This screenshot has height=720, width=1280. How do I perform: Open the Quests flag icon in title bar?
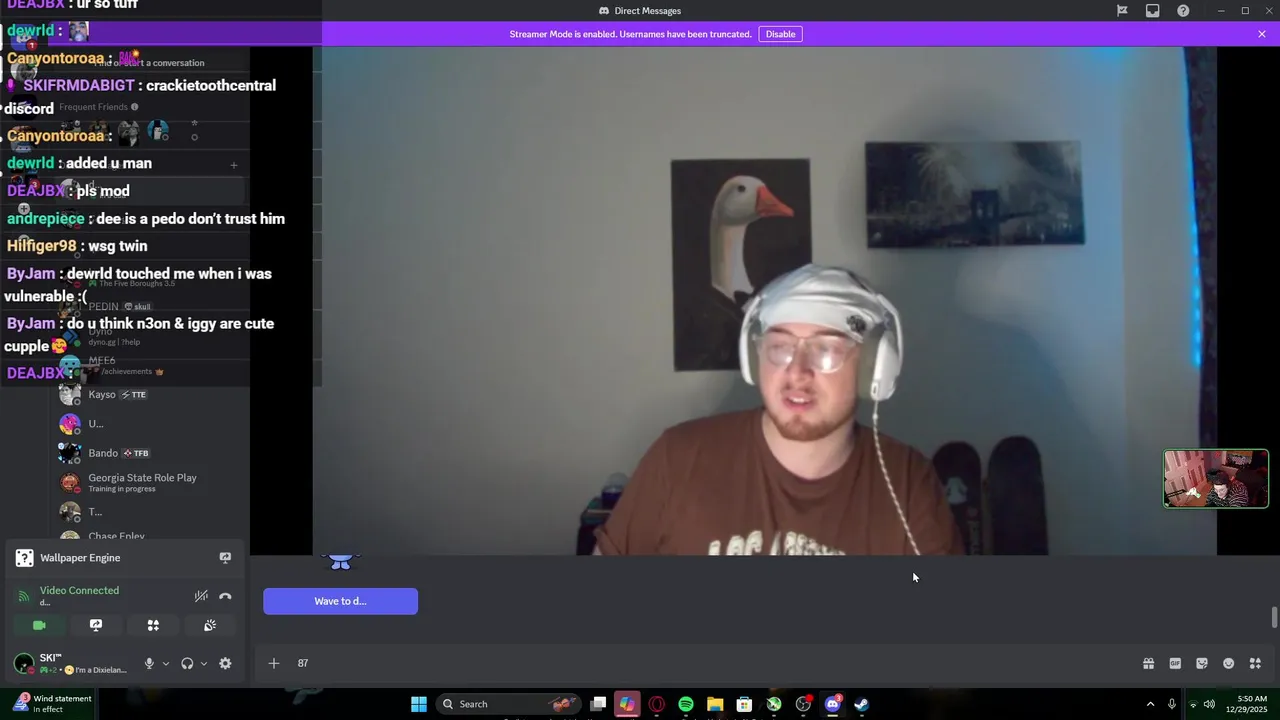[x=1122, y=11]
